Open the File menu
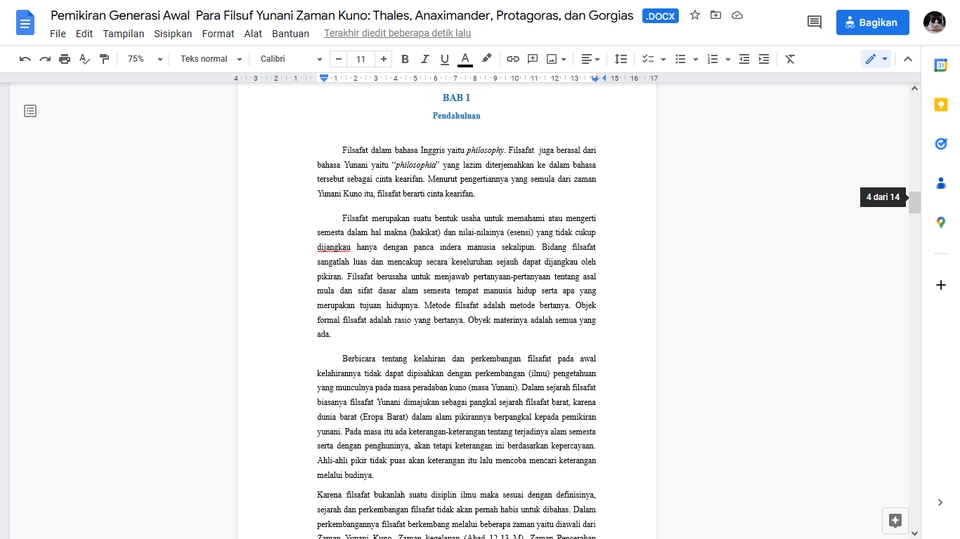 coord(58,34)
